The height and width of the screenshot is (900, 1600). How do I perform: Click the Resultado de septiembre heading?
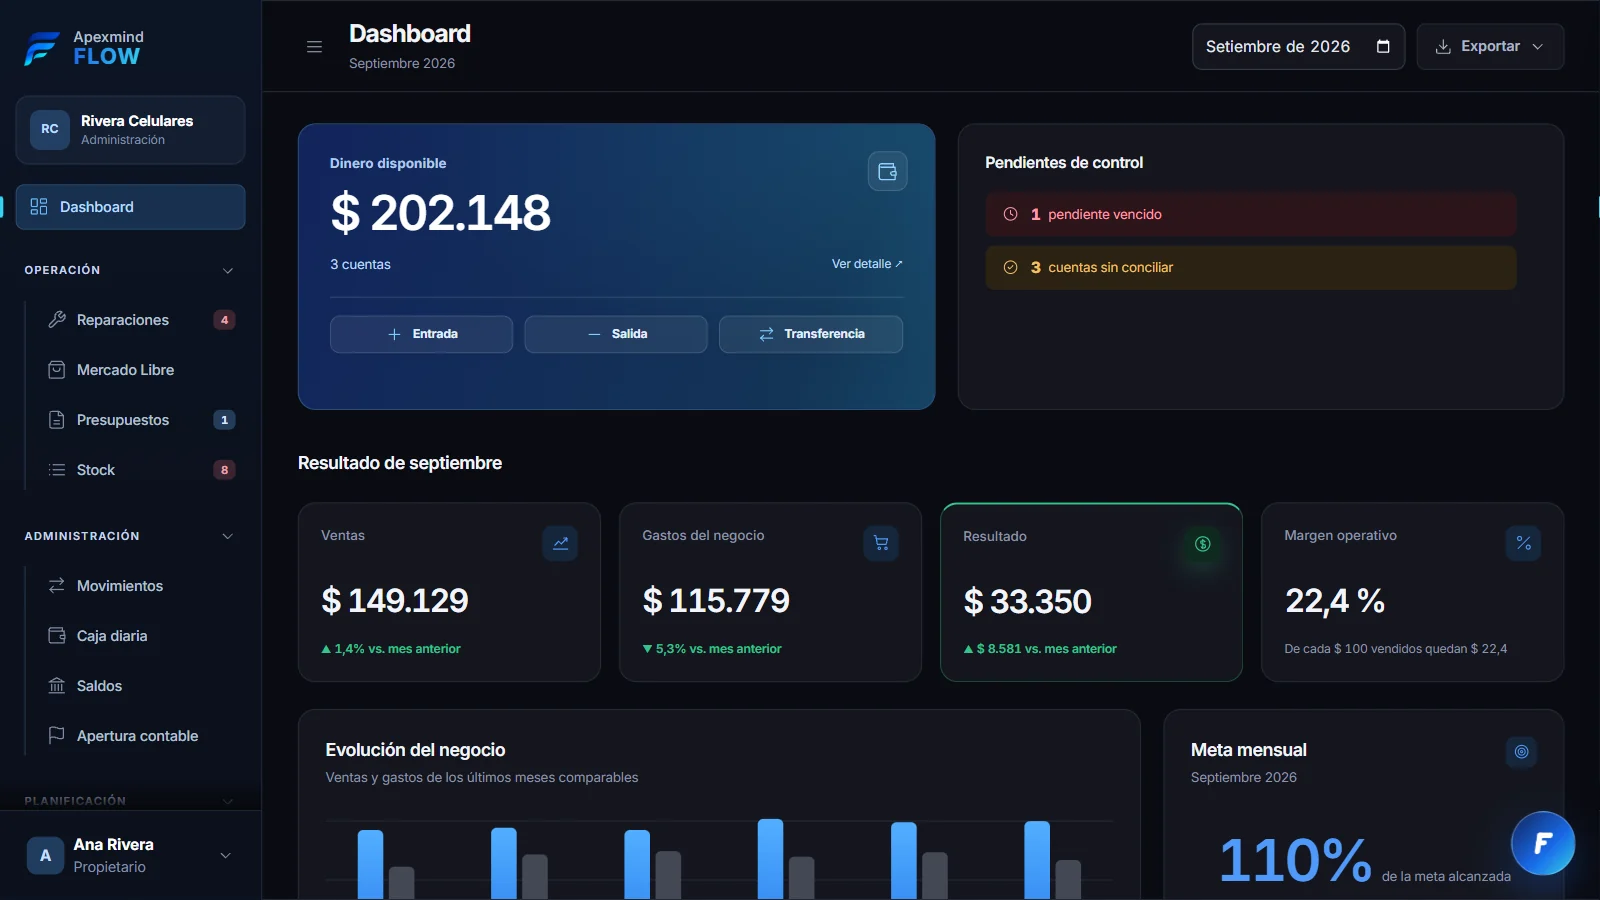[x=400, y=463]
